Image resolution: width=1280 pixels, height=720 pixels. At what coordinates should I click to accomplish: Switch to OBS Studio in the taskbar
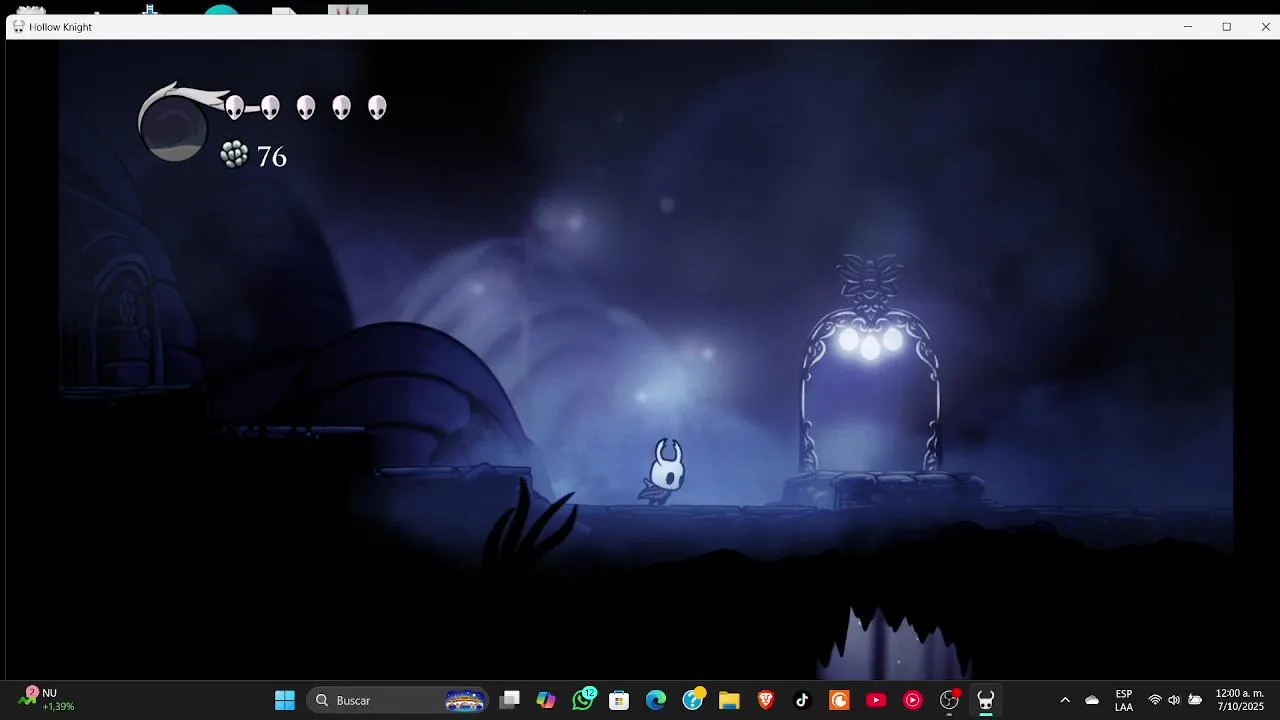click(949, 700)
